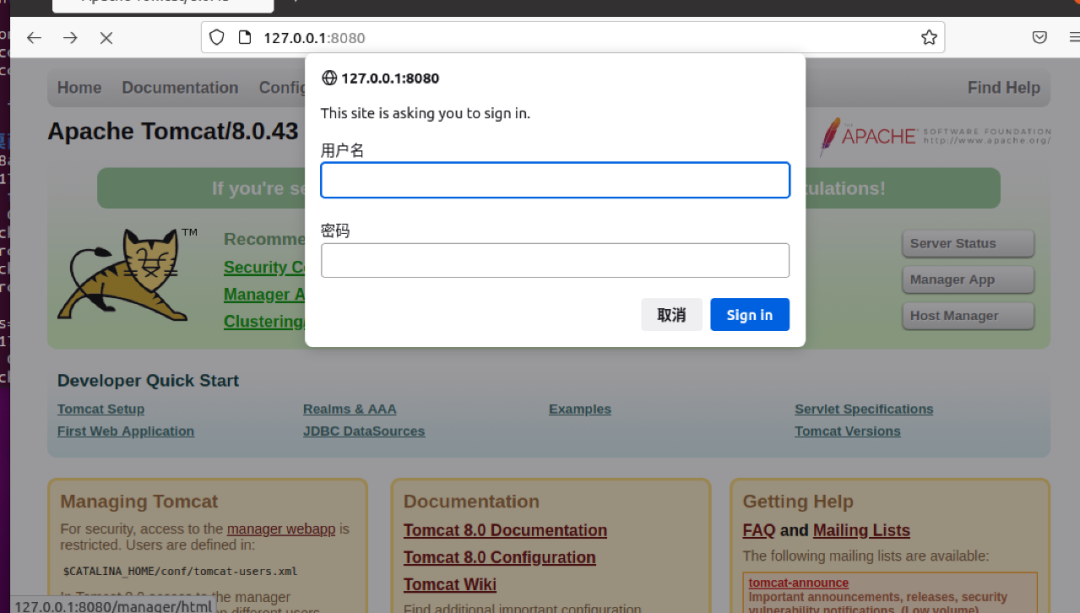Select Documentation in the Tomcat nav bar
The image size is (1080, 613).
tap(180, 87)
